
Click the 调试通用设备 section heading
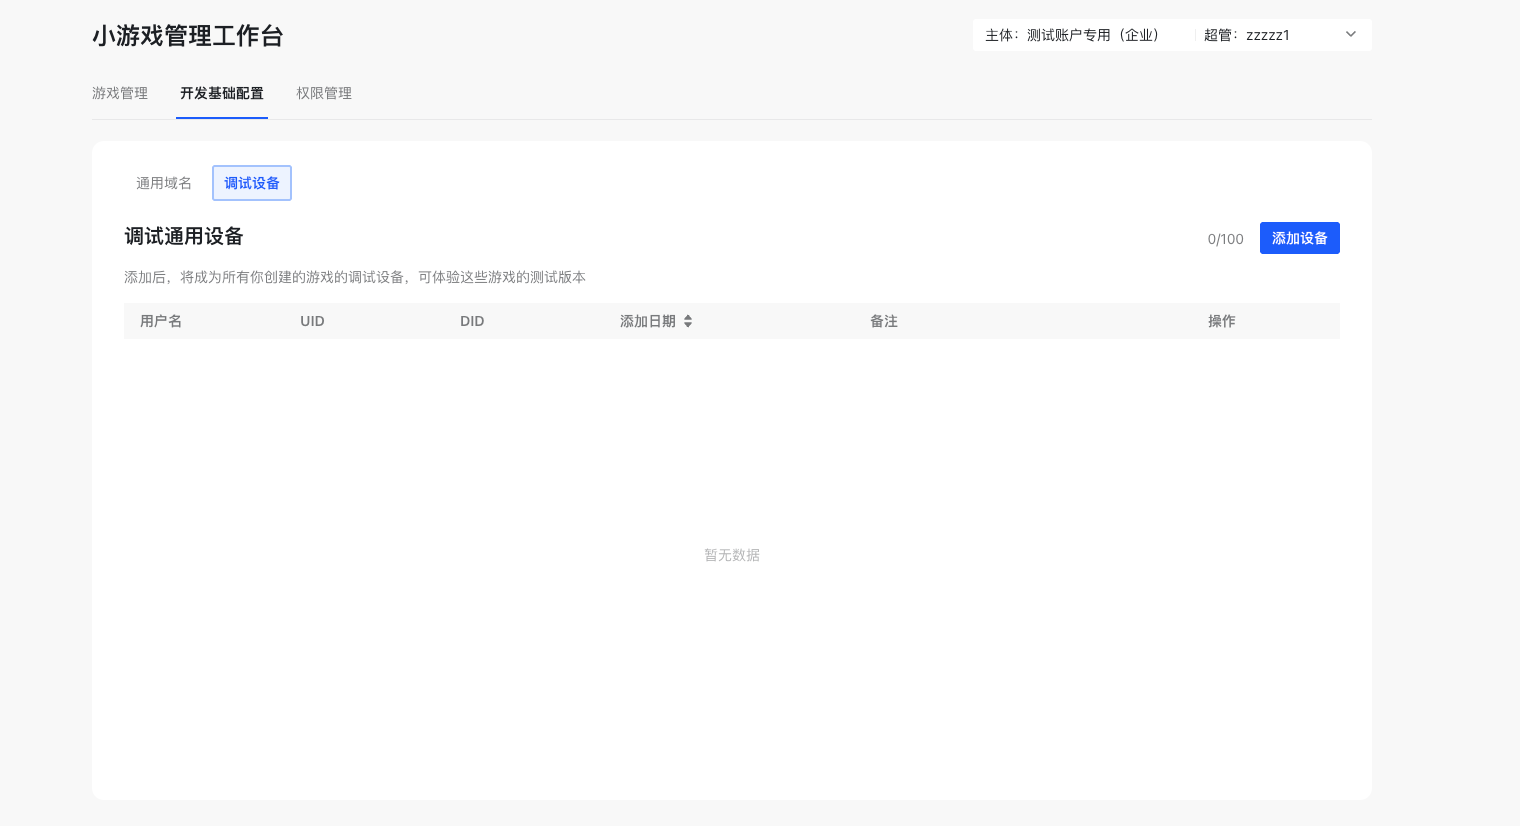(184, 236)
